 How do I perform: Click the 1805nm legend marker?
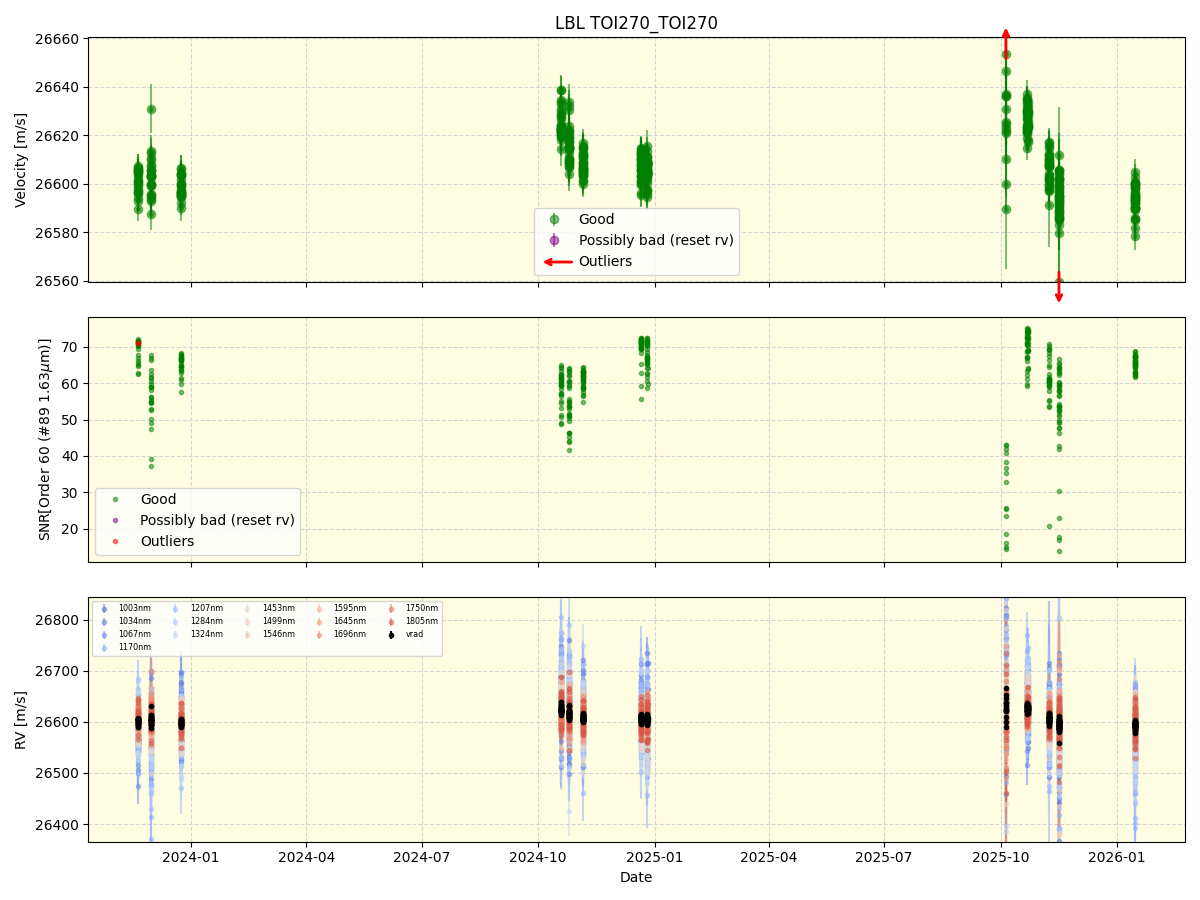click(391, 621)
